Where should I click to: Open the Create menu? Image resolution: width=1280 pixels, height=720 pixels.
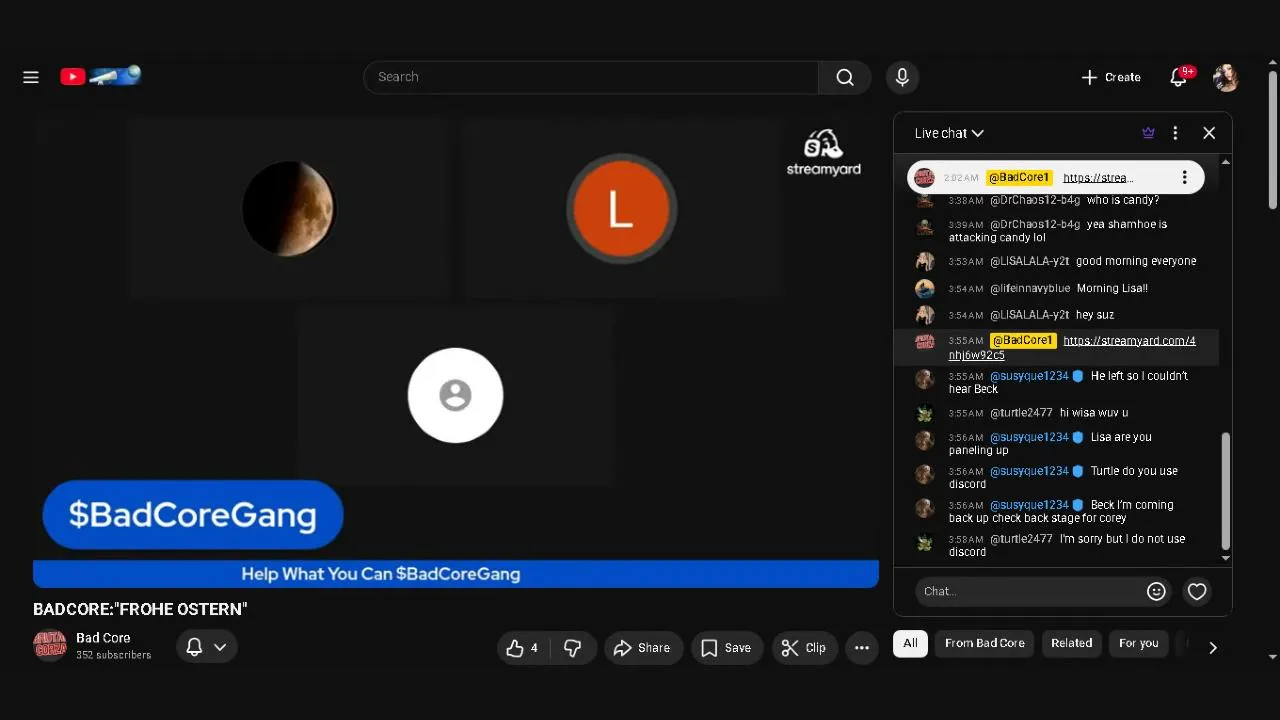point(1111,77)
